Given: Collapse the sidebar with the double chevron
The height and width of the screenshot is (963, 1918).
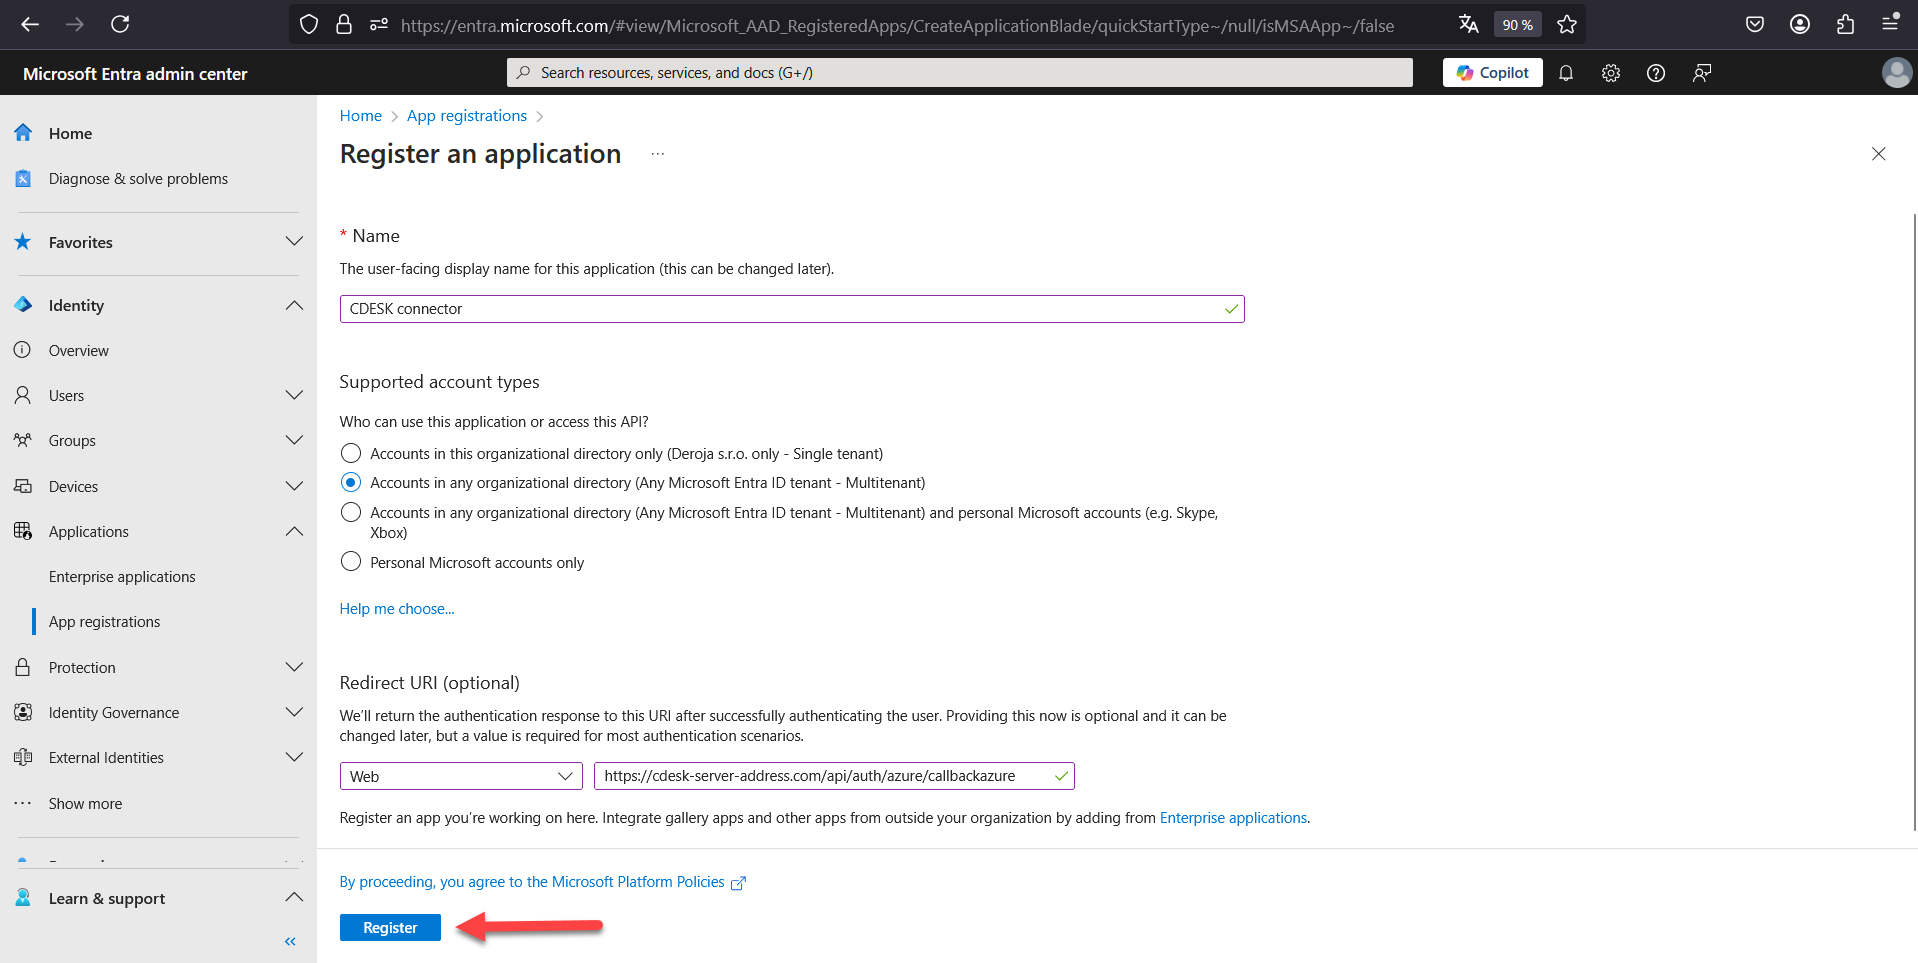Looking at the screenshot, I should point(290,941).
